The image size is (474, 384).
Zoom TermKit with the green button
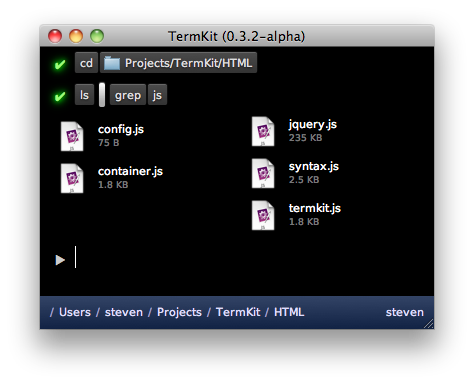(97, 36)
